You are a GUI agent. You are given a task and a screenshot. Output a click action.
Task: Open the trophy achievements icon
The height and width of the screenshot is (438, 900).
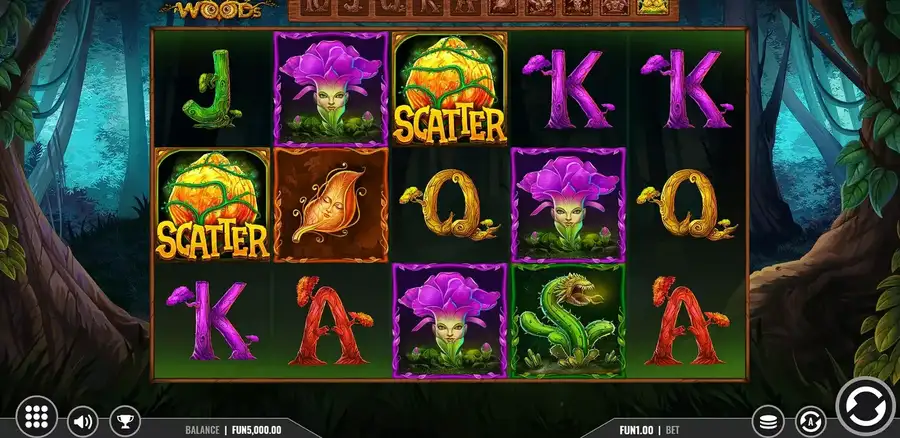125,423
